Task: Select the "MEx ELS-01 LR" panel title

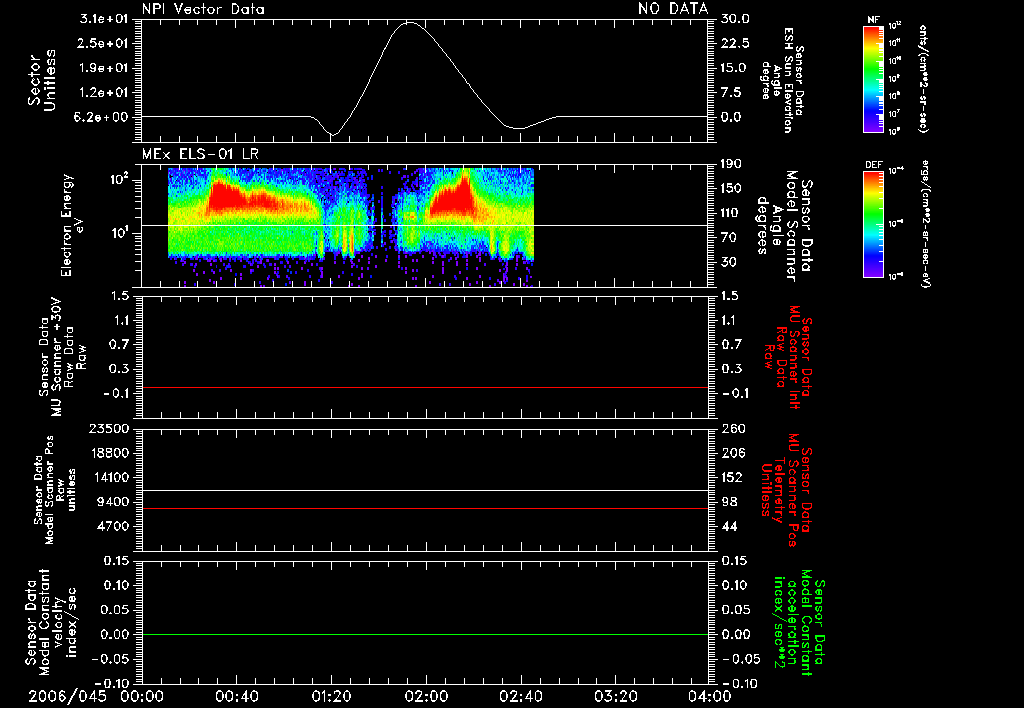Action: tap(200, 155)
